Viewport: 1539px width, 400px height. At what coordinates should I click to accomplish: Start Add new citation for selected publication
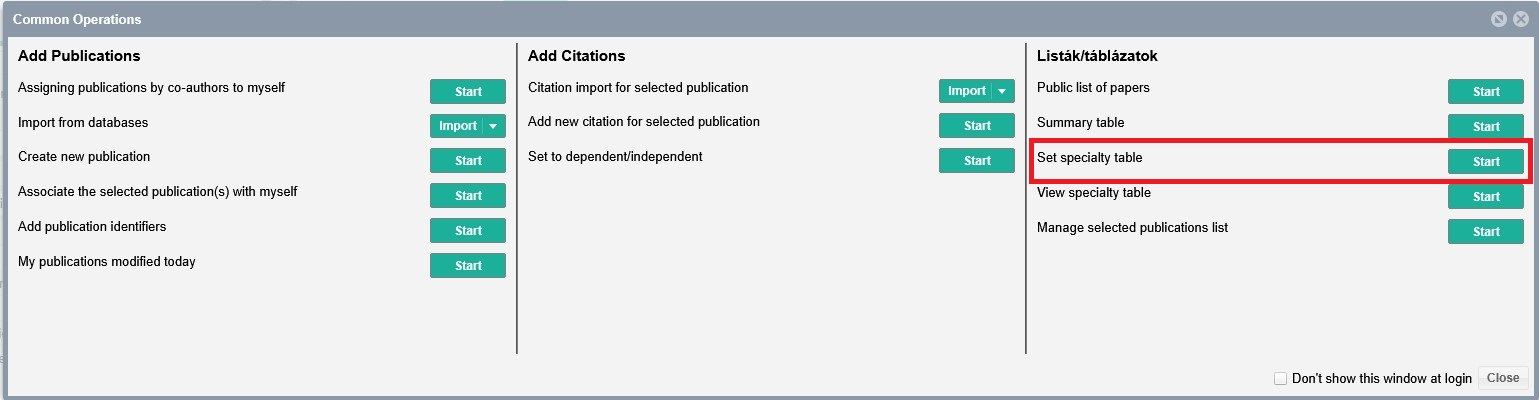point(977,126)
